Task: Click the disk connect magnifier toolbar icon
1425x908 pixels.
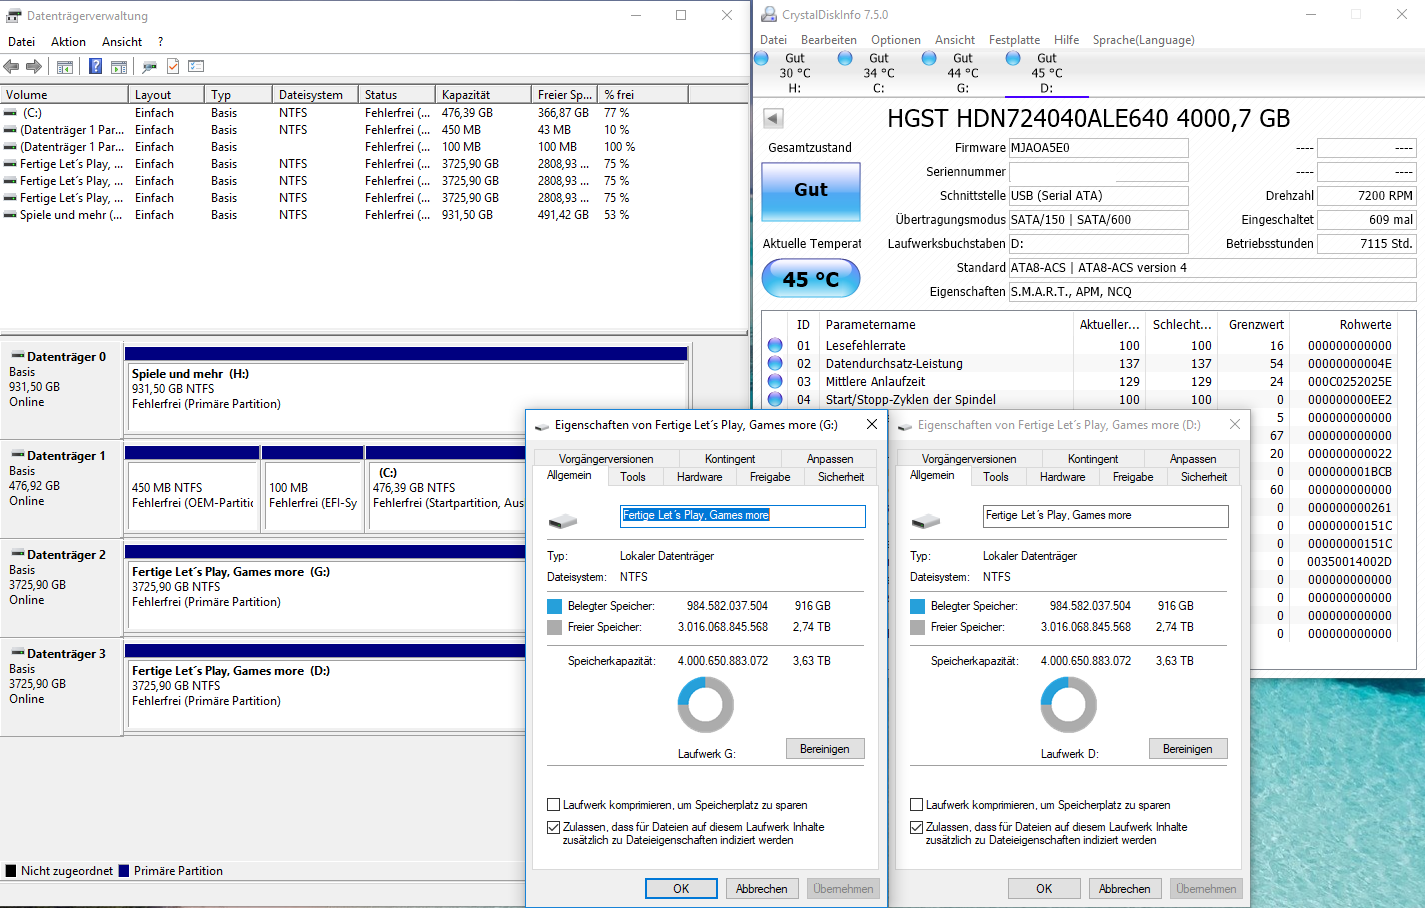Action: (x=149, y=67)
